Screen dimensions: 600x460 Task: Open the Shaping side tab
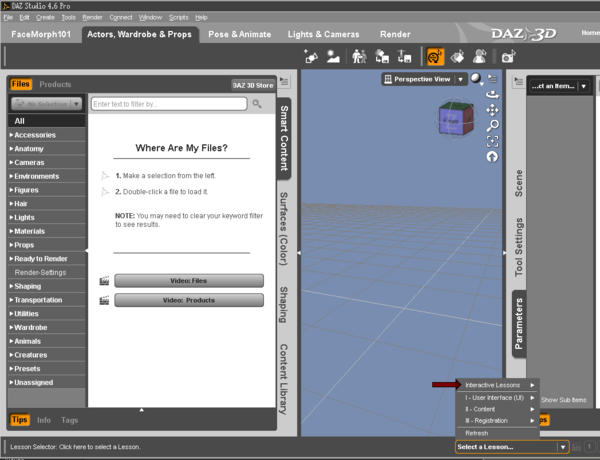284,305
